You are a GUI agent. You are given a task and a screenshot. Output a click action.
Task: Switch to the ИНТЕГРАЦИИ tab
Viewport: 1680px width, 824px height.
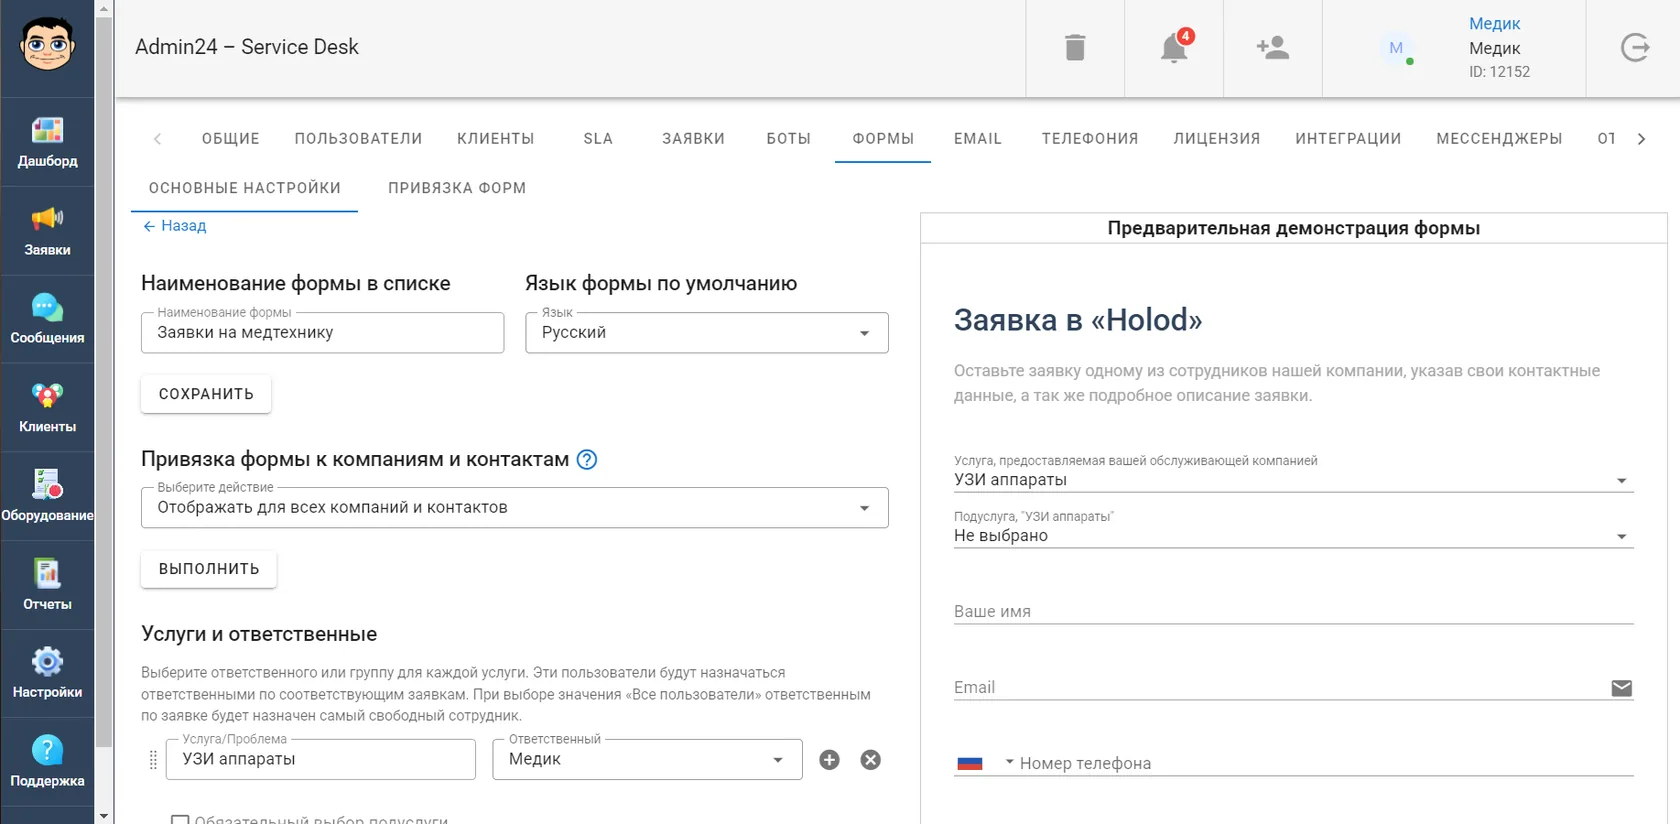(x=1348, y=139)
